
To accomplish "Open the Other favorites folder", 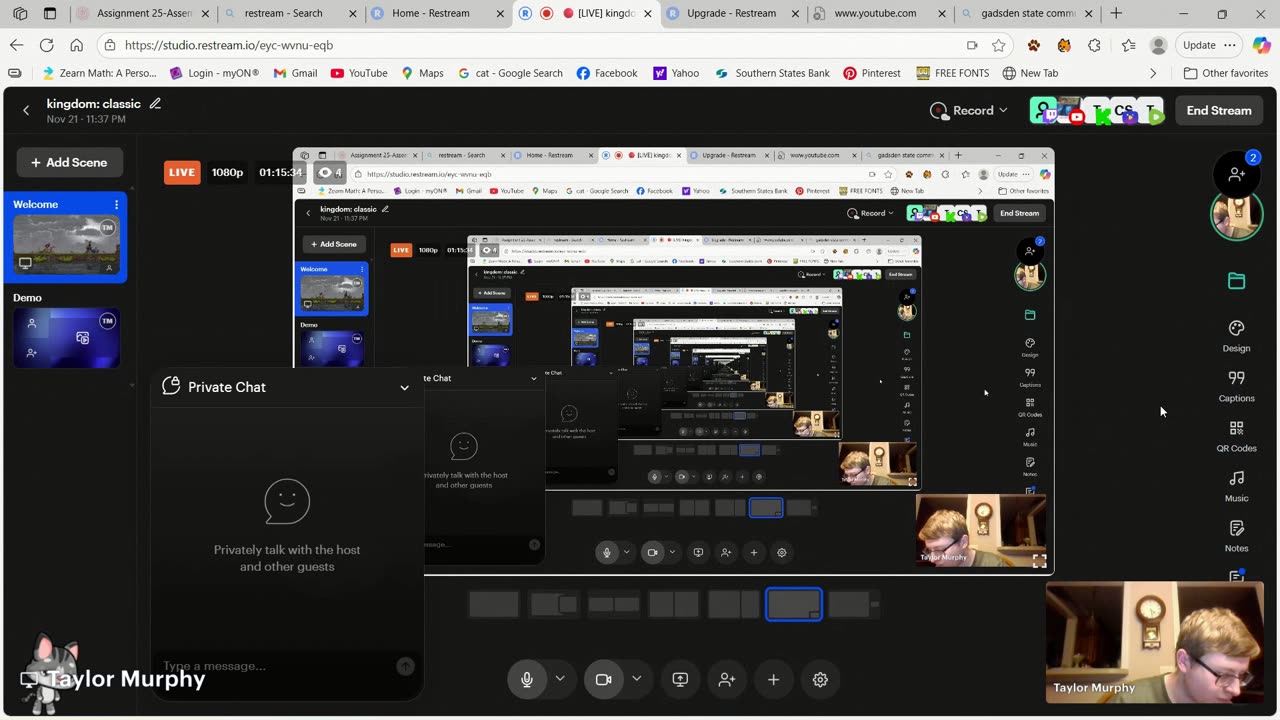I will (1226, 73).
